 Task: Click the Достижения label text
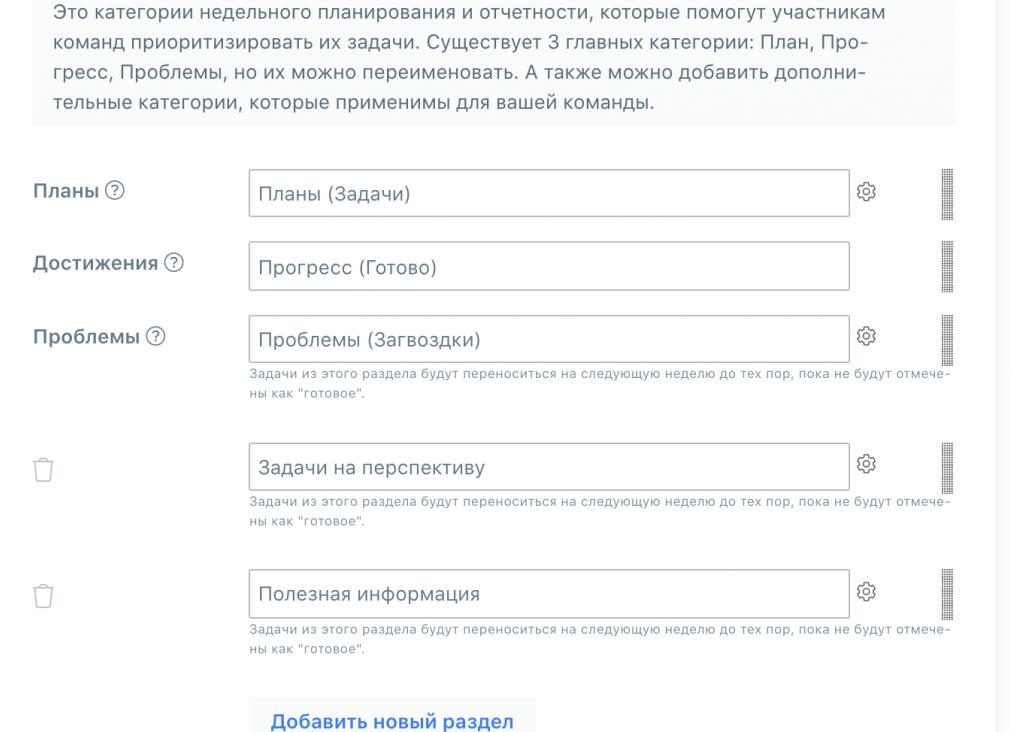pos(95,263)
